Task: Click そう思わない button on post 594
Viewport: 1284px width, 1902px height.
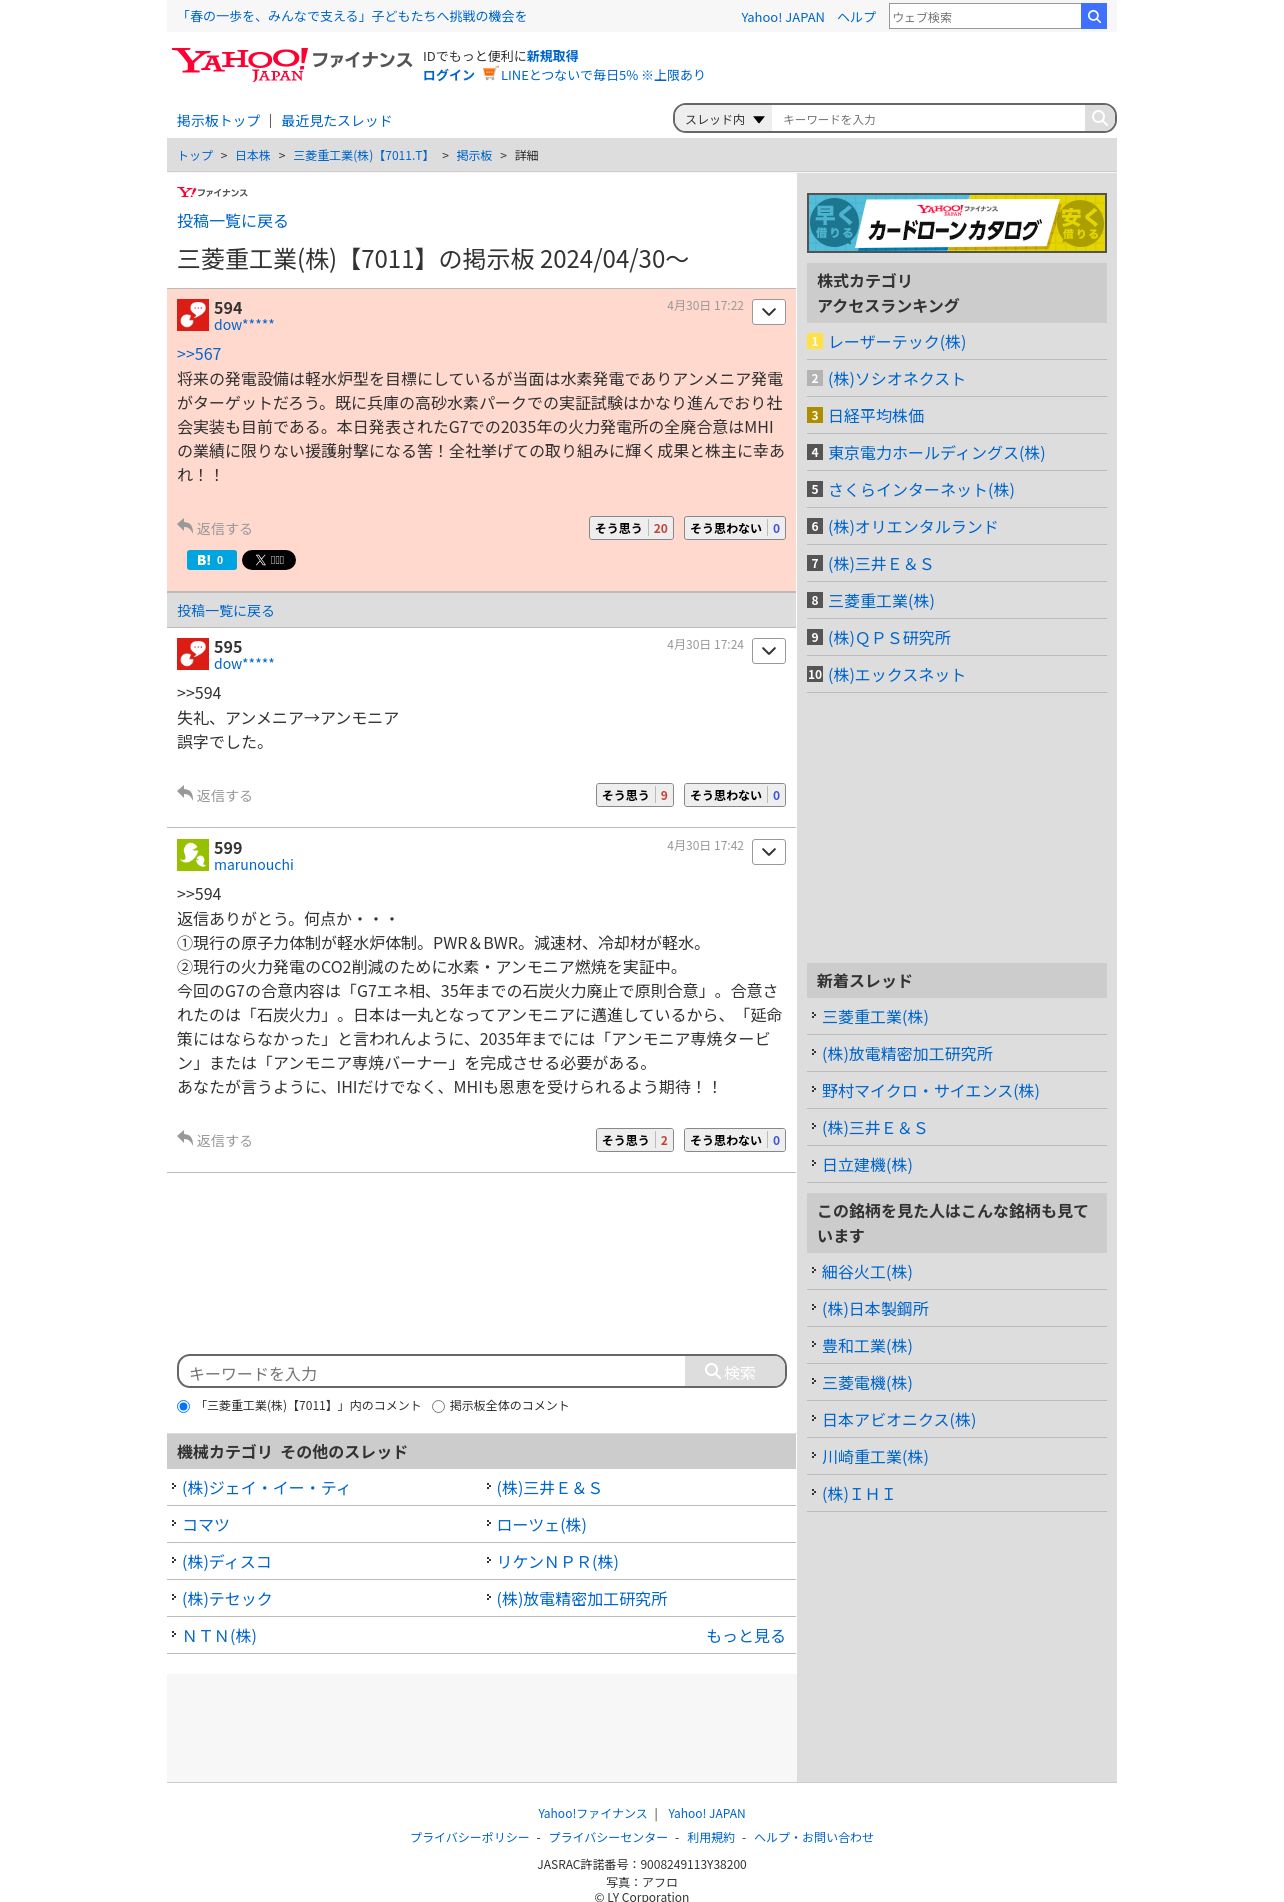Action: pos(735,528)
